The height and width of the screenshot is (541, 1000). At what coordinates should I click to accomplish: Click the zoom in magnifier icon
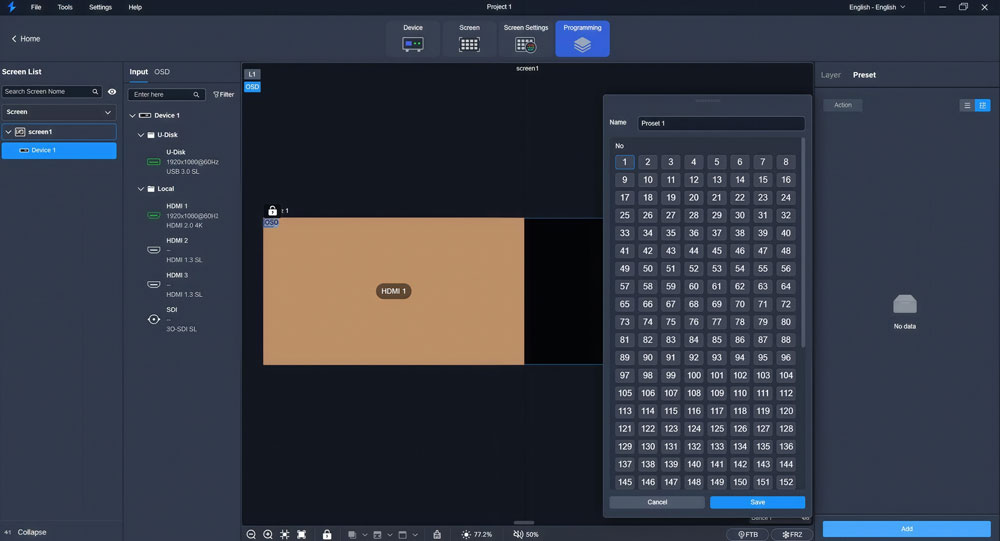pyautogui.click(x=268, y=534)
